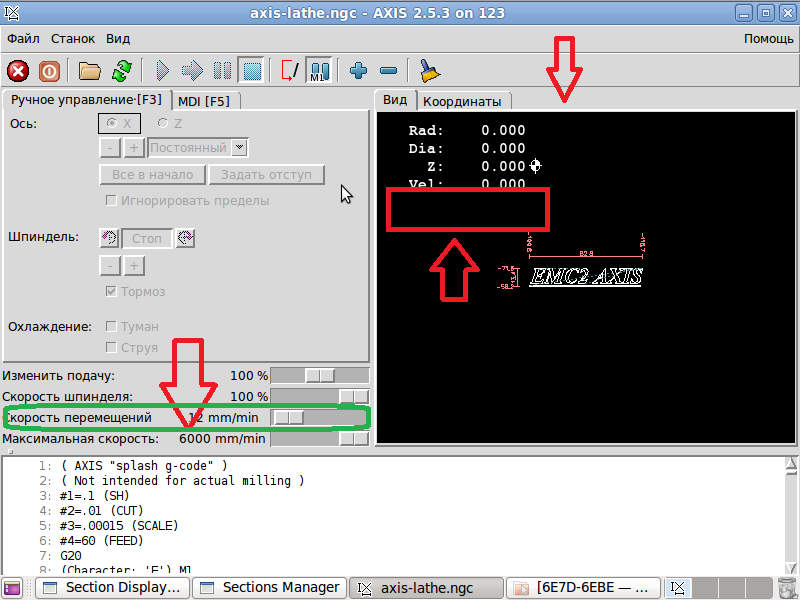Open Станок menu

73,39
